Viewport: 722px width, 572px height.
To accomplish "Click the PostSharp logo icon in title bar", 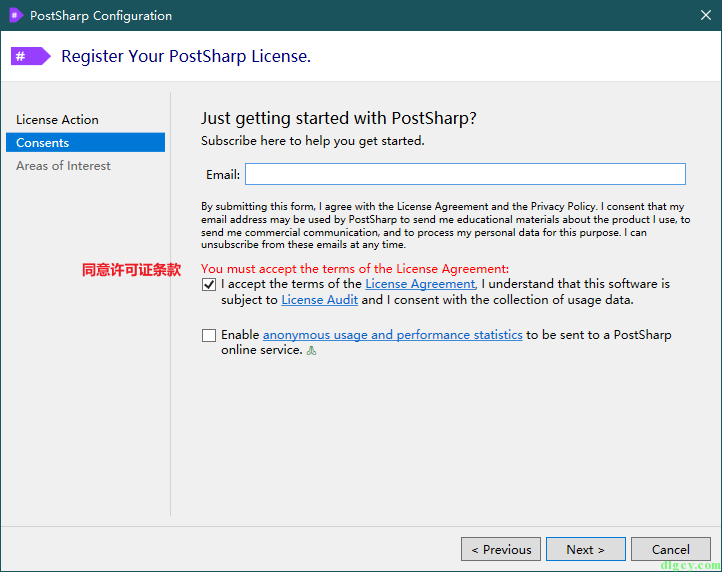I will [x=16, y=15].
